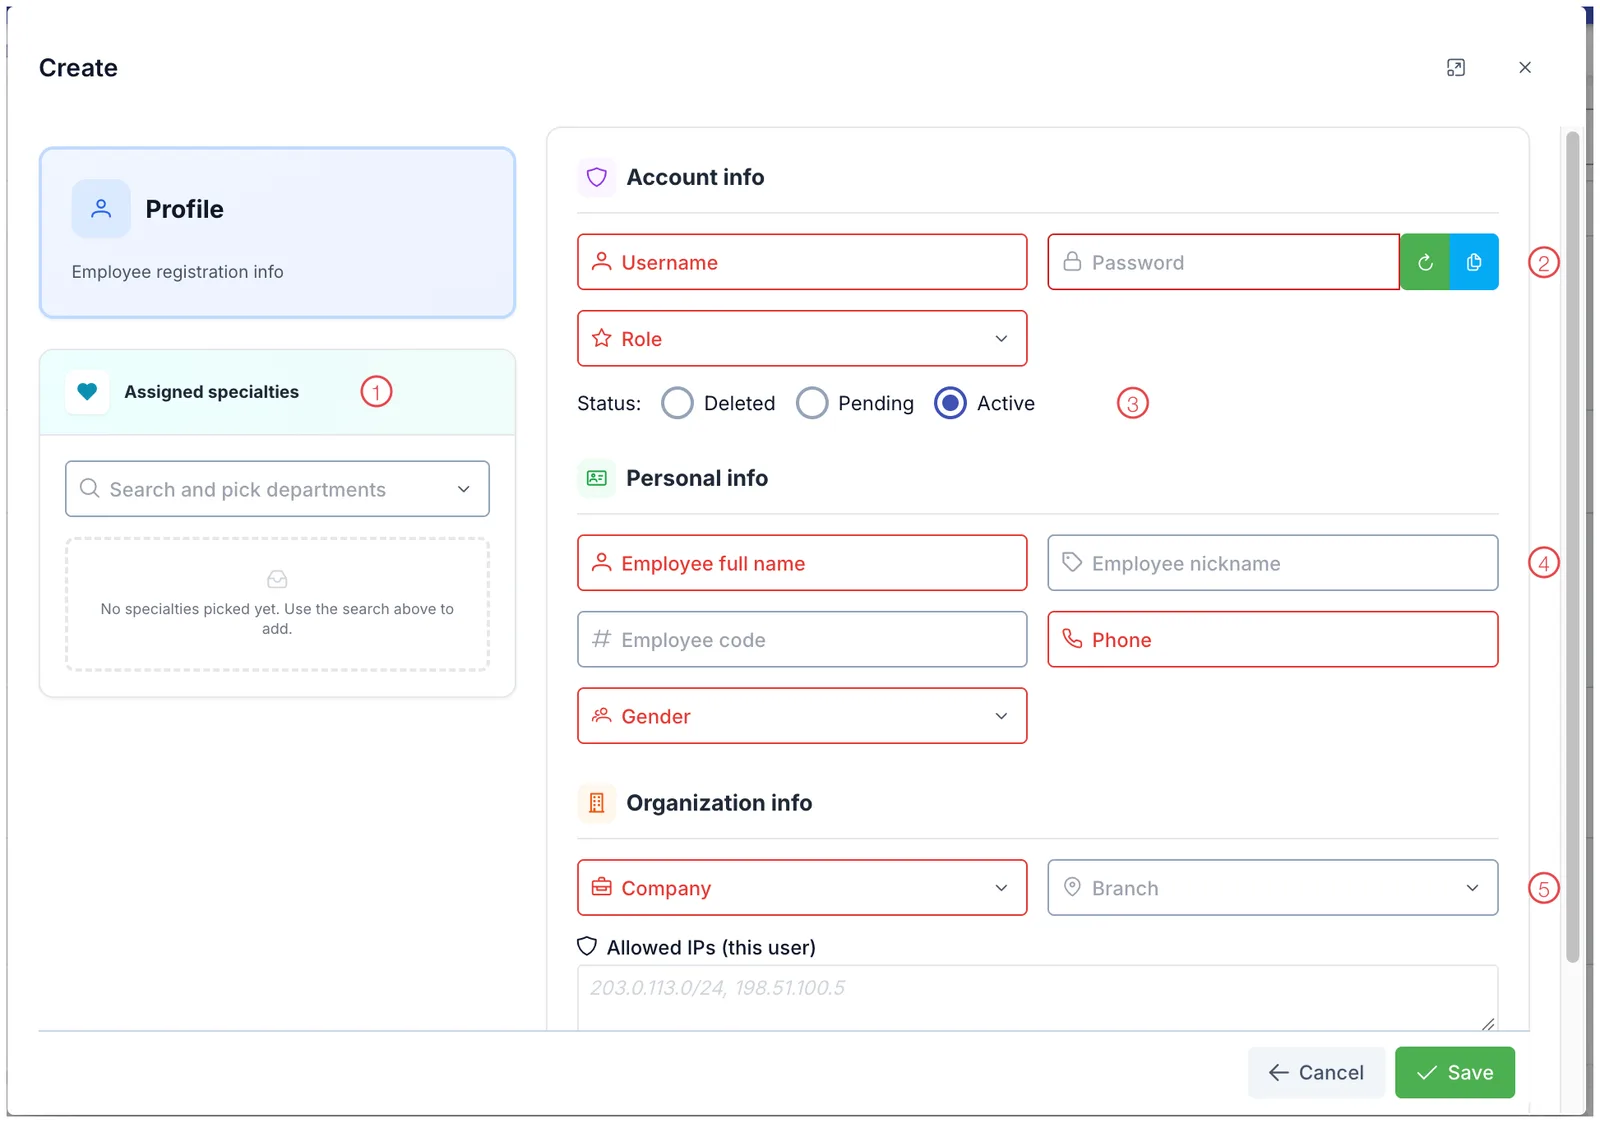Click the Assigned specialties header
1600x1123 pixels.
click(x=277, y=392)
